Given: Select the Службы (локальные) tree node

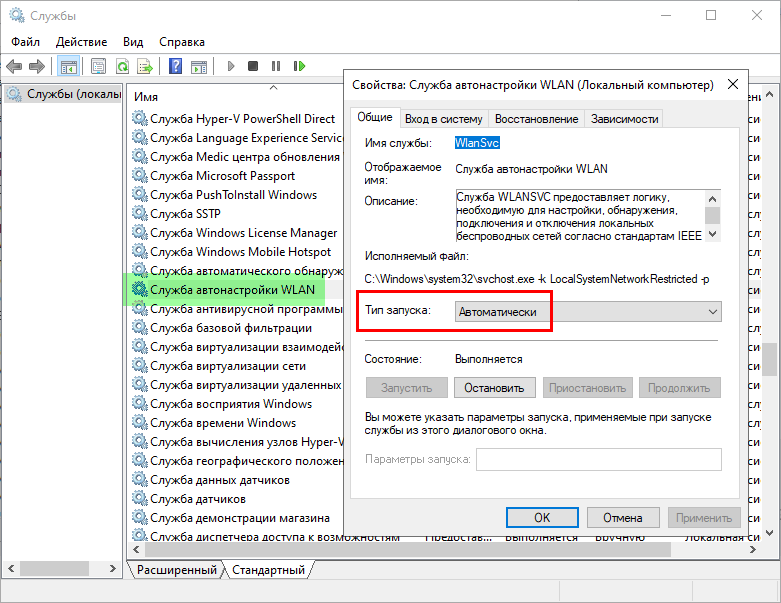Looking at the screenshot, I should 64,94.
